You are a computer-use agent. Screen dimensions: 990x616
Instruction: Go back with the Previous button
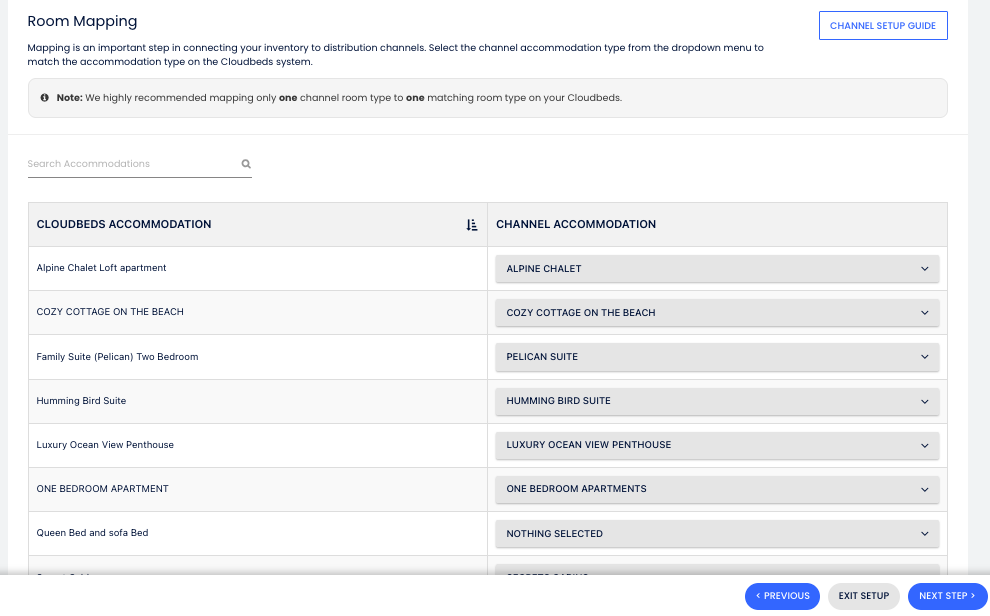pyautogui.click(x=782, y=596)
